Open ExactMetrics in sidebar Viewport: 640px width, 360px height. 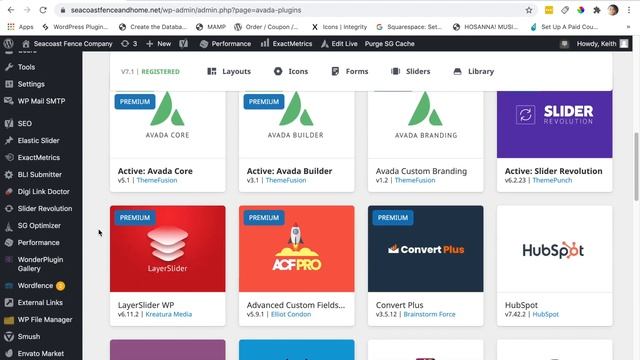[x=38, y=158]
